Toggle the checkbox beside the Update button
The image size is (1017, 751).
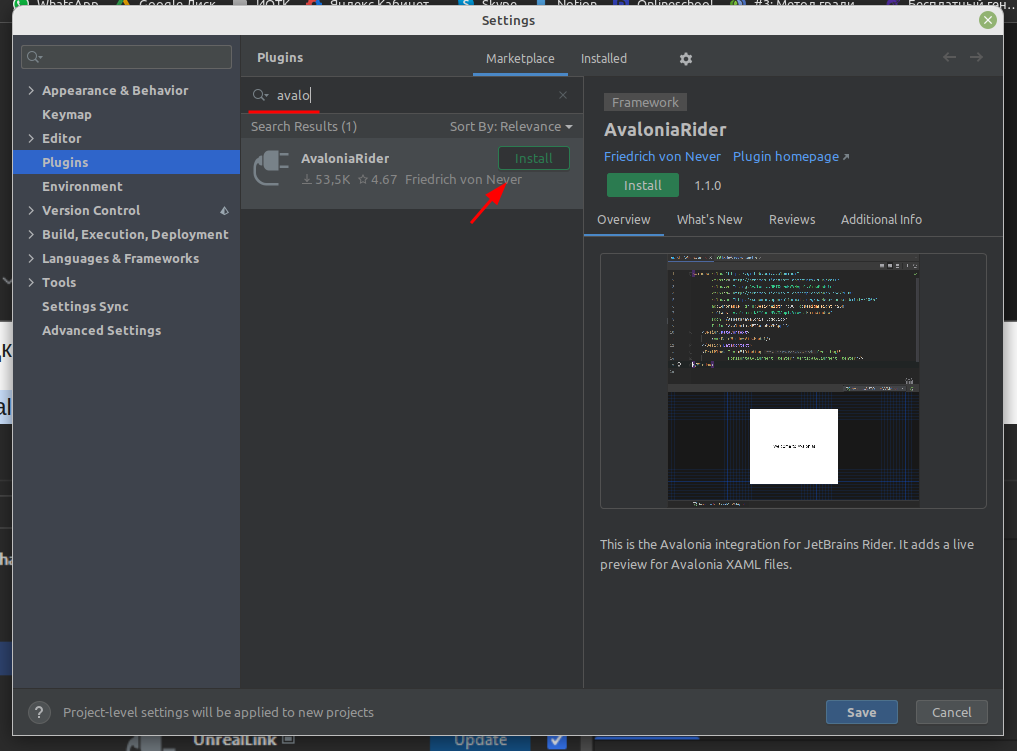557,741
